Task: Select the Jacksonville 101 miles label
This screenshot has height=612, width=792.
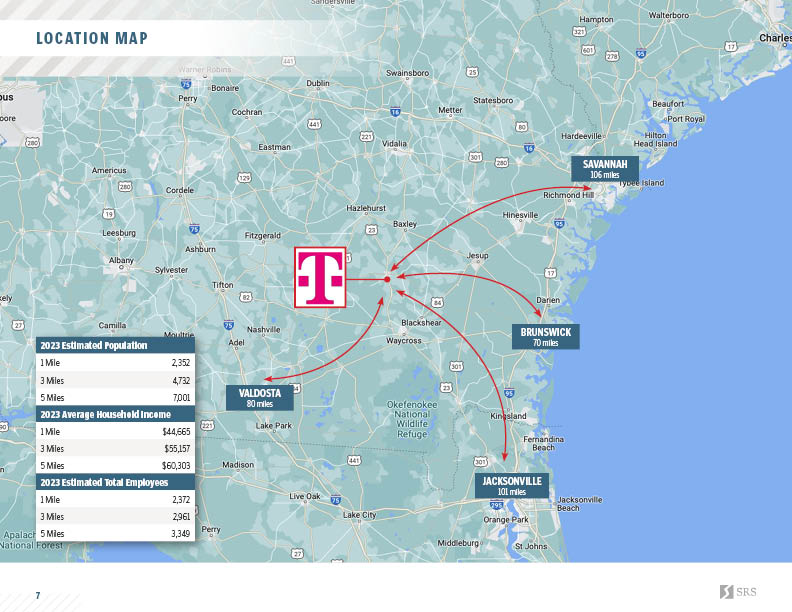Action: pos(512,486)
